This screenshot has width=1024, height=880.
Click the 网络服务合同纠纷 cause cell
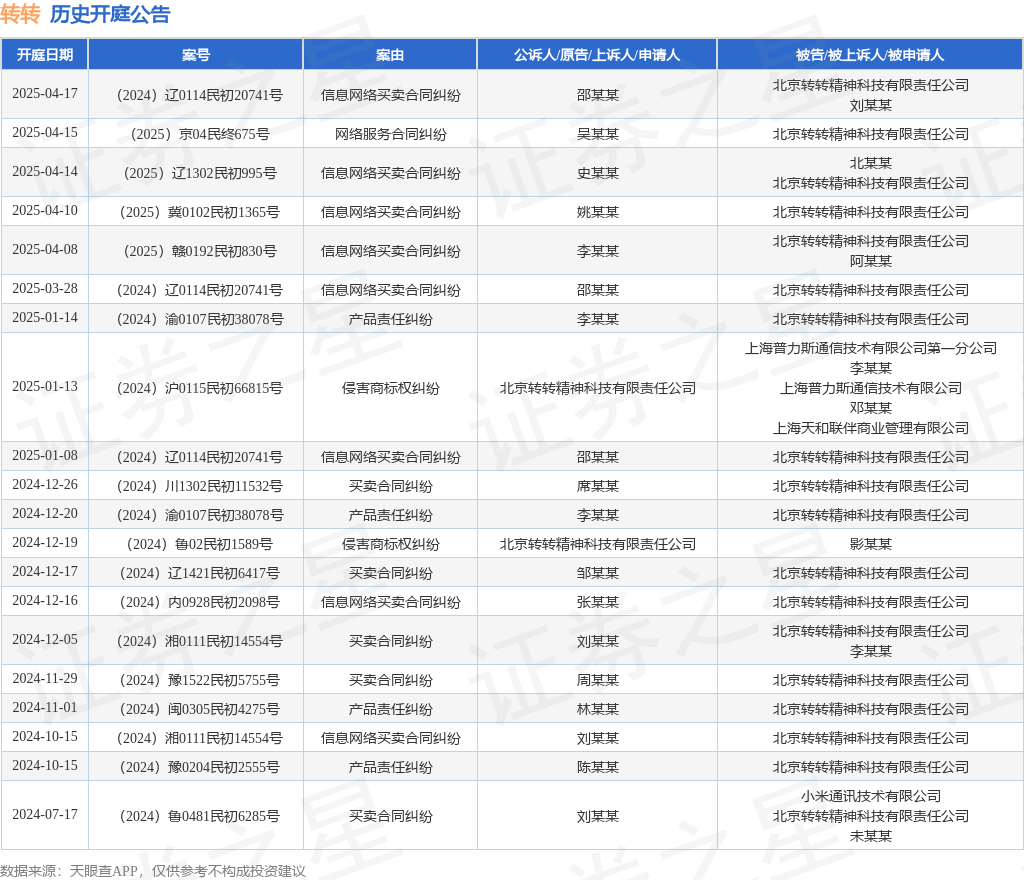pyautogui.click(x=391, y=134)
